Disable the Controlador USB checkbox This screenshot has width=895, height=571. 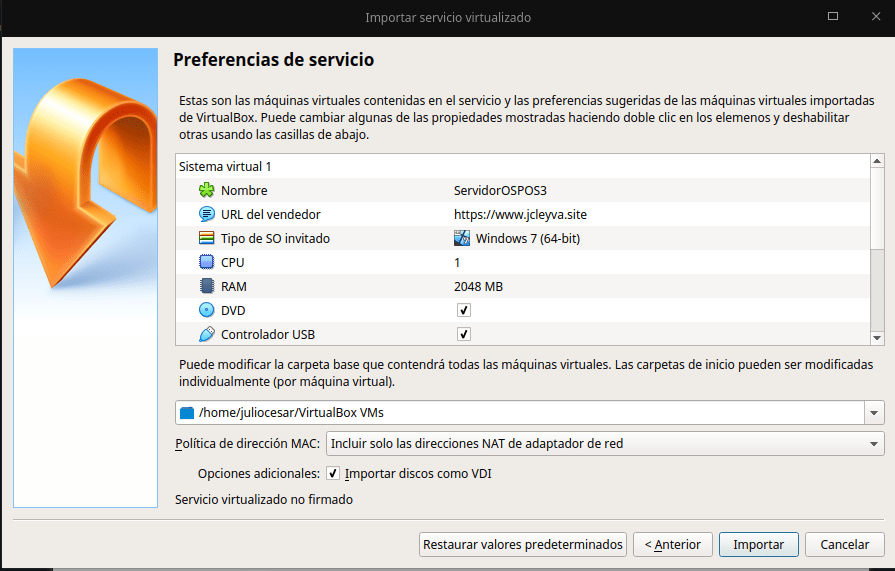464,334
